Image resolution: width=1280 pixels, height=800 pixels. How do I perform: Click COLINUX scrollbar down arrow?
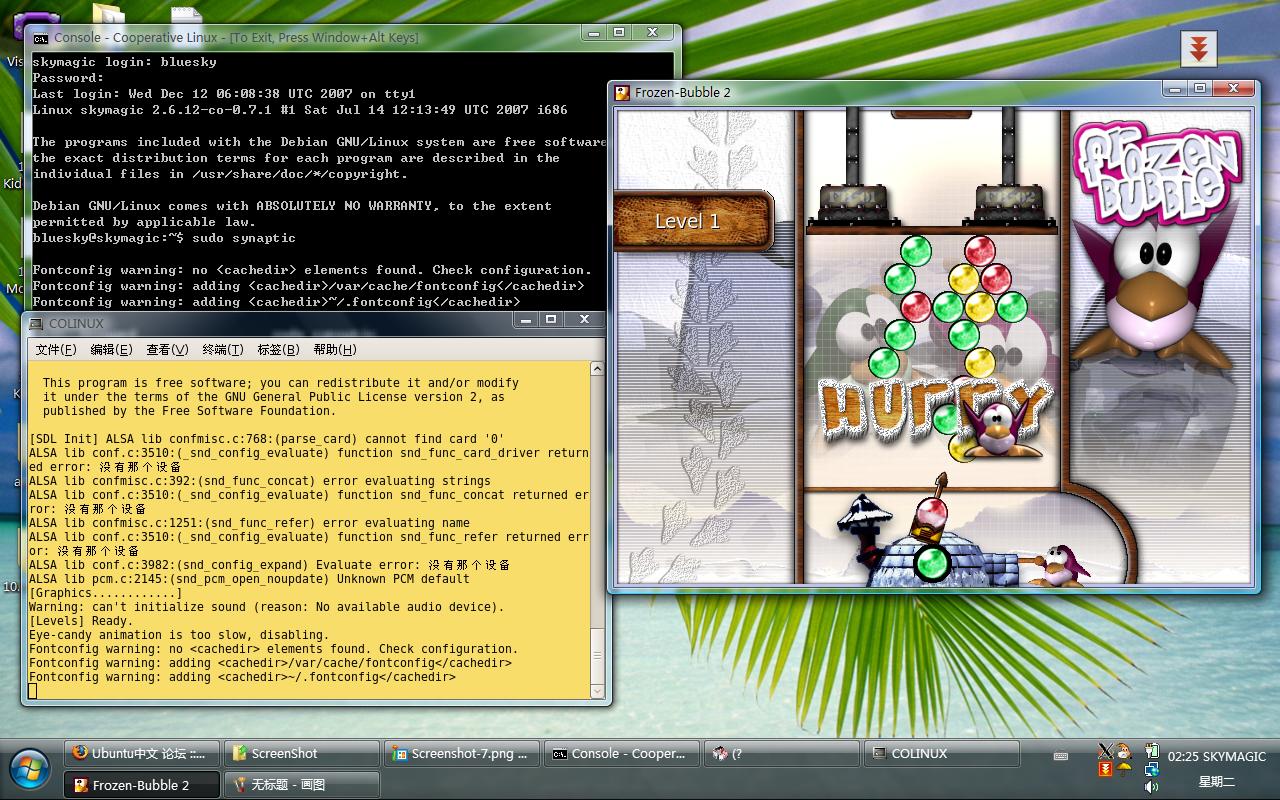pyautogui.click(x=597, y=690)
